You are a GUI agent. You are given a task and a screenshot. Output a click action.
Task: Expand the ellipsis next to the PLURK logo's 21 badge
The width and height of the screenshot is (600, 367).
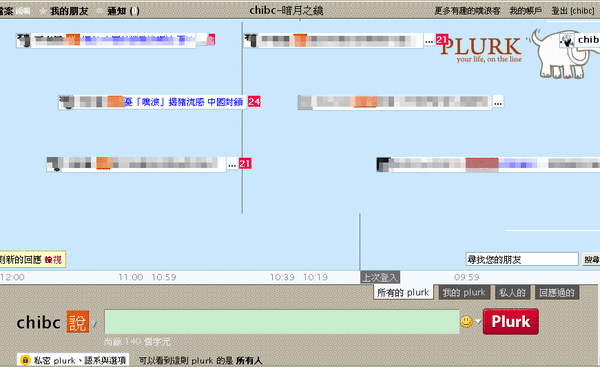point(429,40)
